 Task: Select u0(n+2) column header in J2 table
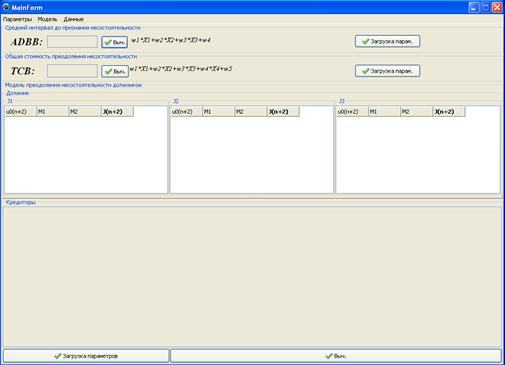pos(186,112)
